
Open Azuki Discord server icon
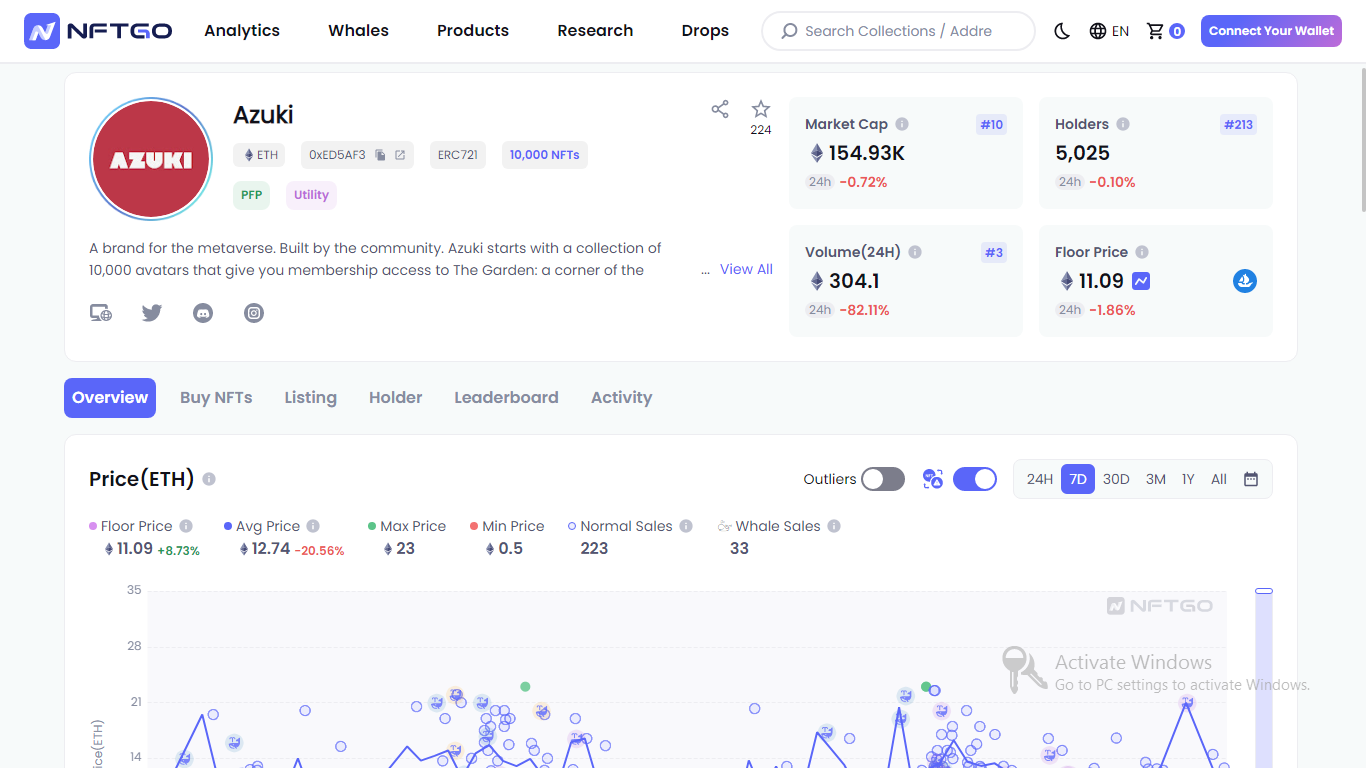[203, 313]
